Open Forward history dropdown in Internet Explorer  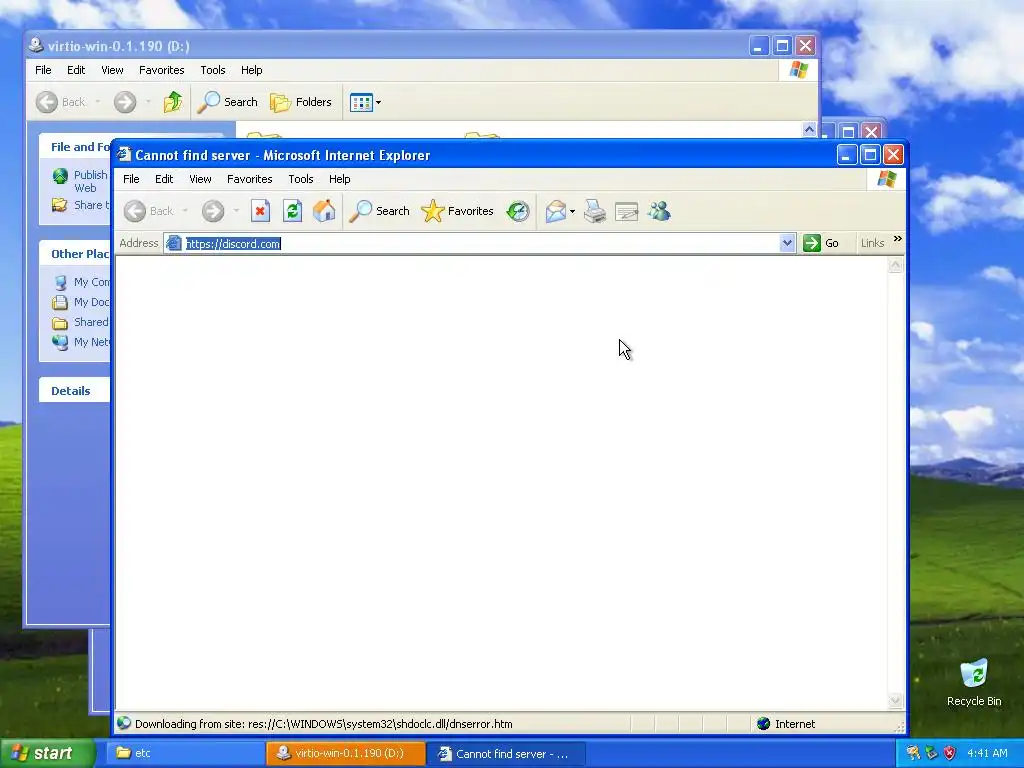(236, 211)
